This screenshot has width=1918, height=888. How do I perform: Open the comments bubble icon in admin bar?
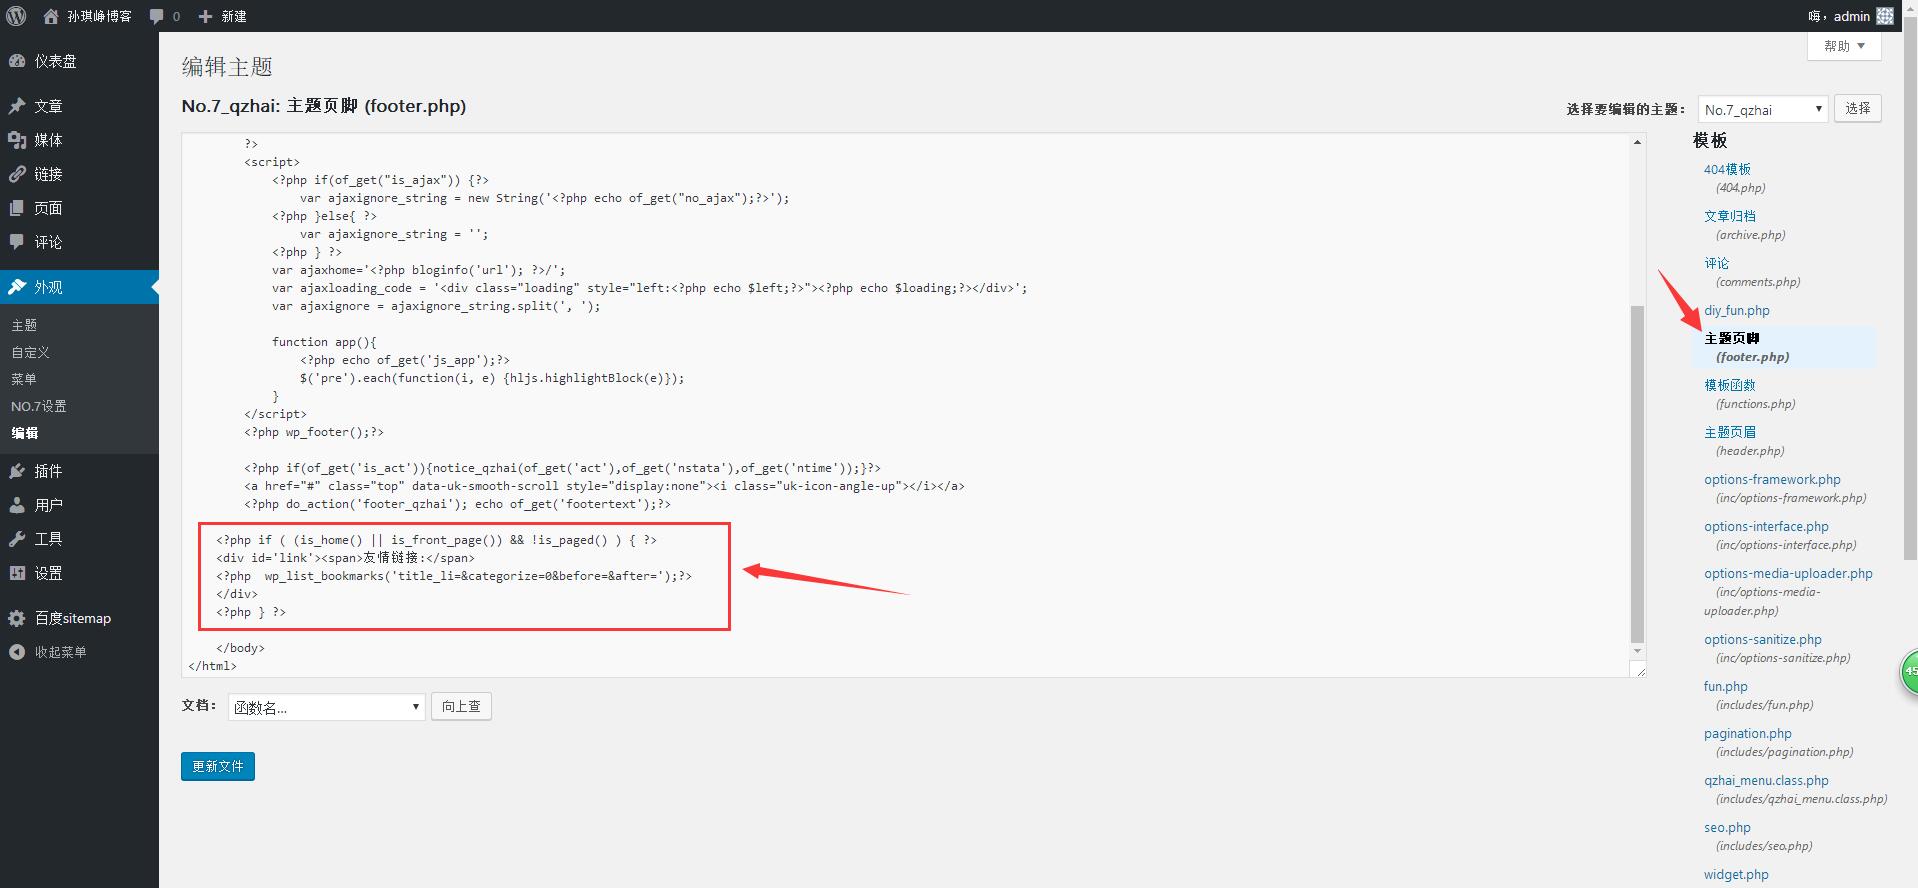(157, 16)
